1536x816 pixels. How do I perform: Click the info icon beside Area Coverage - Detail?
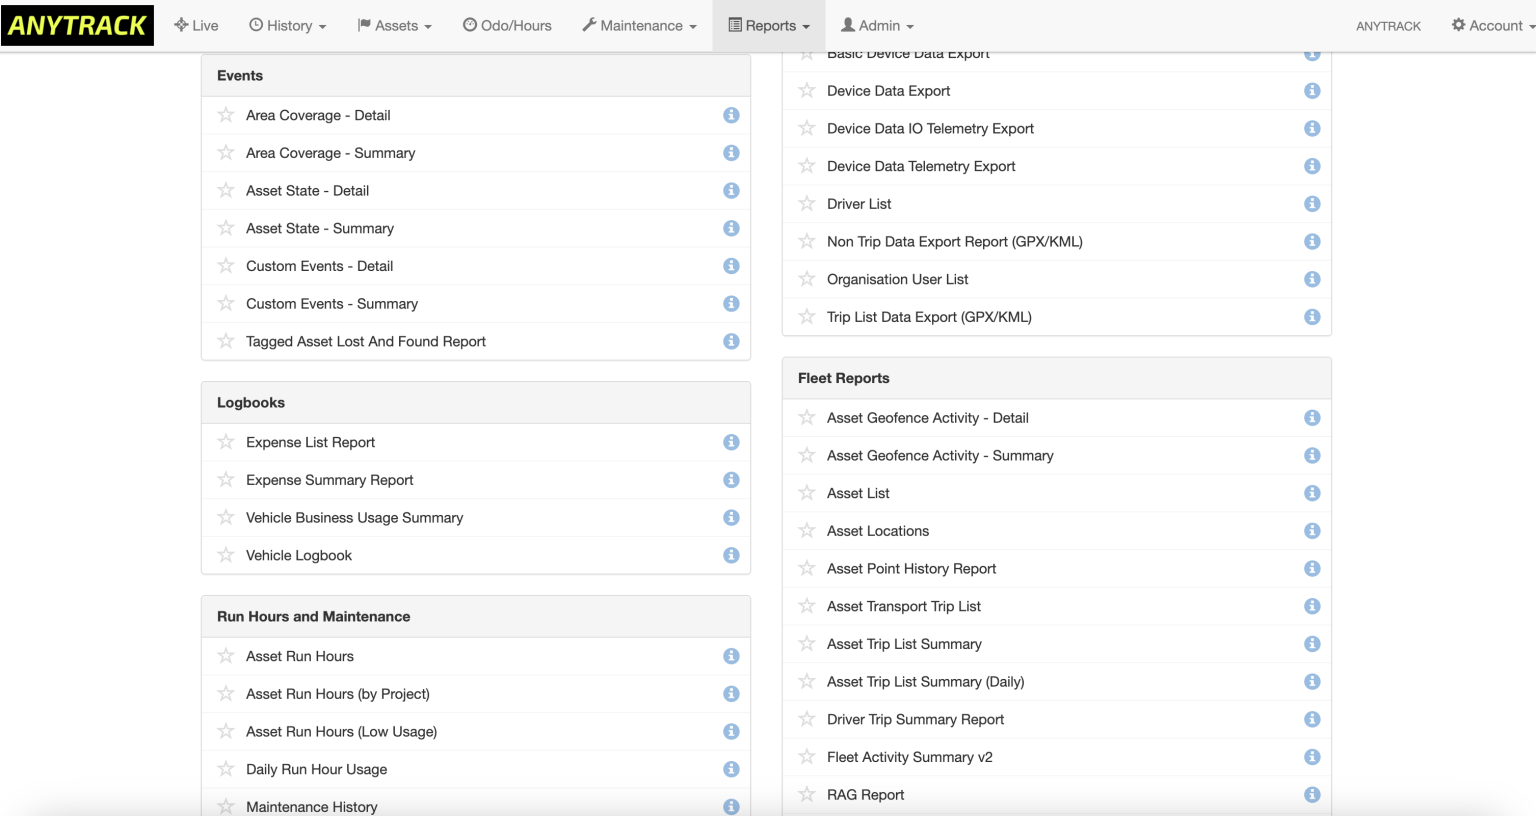pos(731,115)
